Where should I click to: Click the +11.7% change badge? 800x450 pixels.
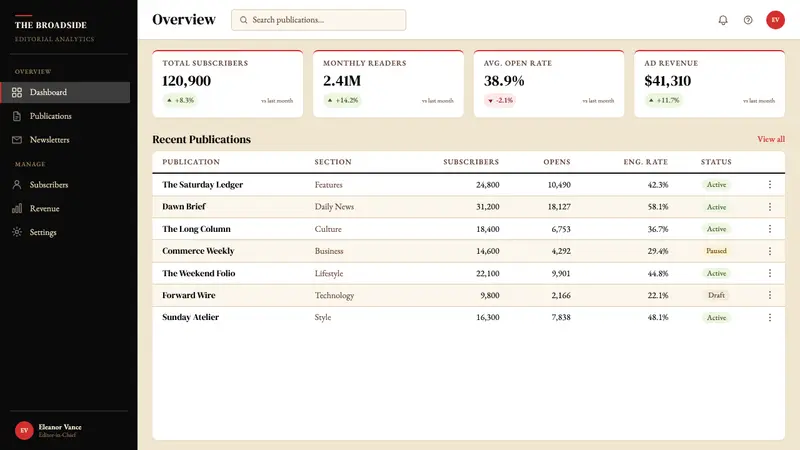[664, 101]
